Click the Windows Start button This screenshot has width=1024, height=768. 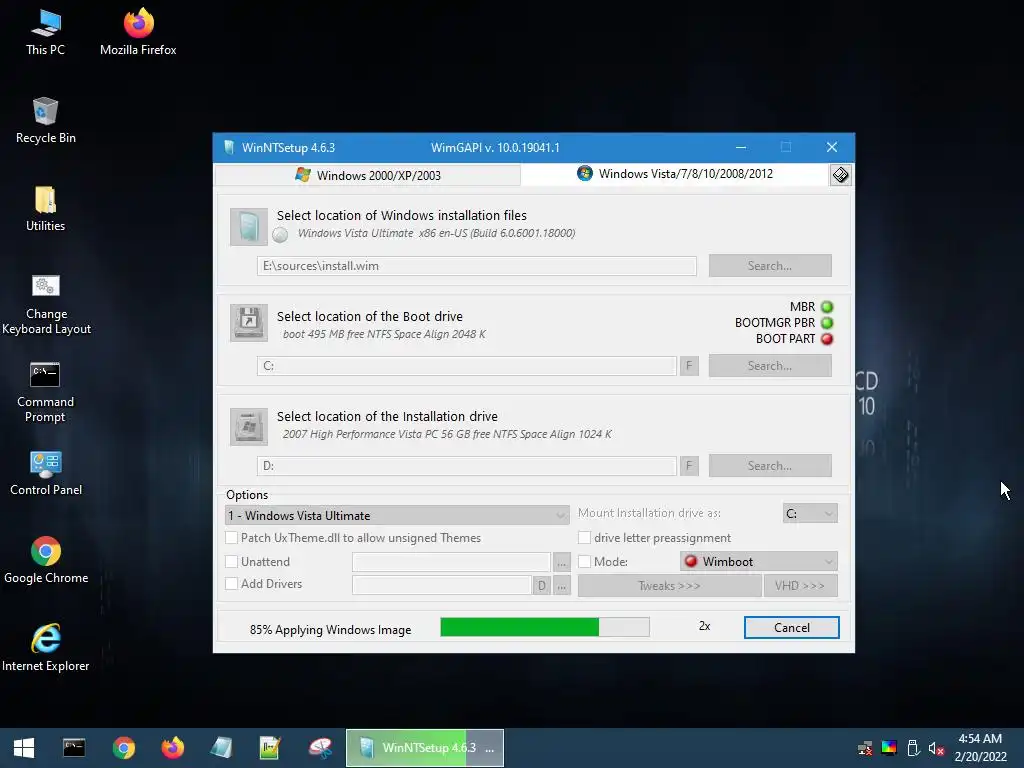(x=24, y=748)
